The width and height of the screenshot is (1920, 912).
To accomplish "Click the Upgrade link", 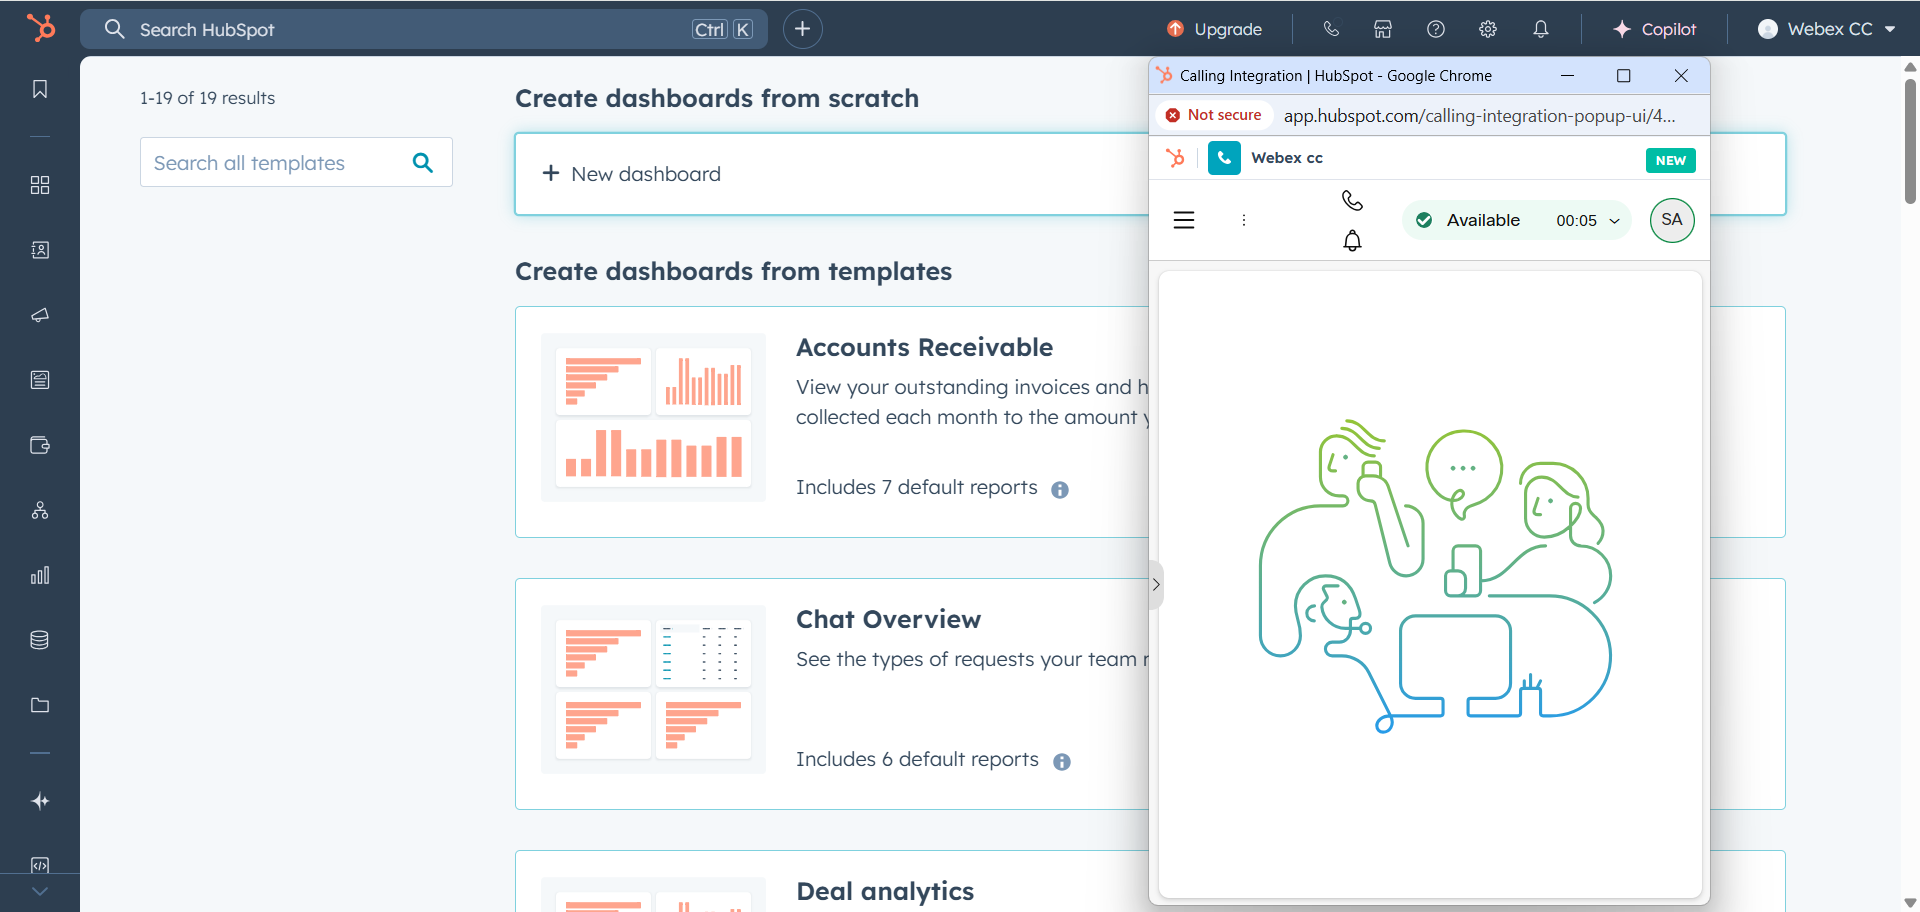I will pos(1214,29).
